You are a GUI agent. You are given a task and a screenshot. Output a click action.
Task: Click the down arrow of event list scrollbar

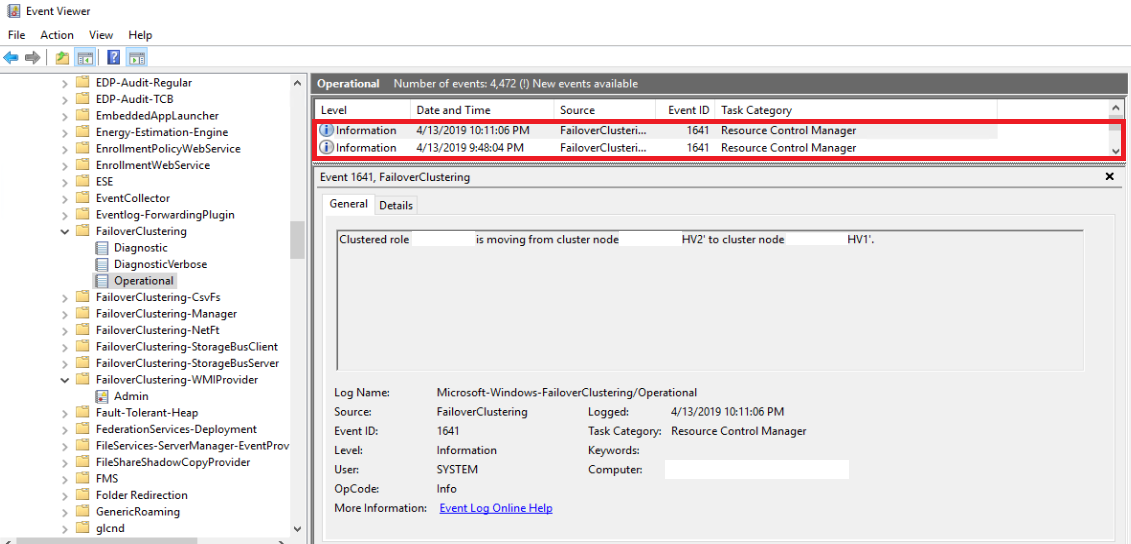pos(1116,150)
